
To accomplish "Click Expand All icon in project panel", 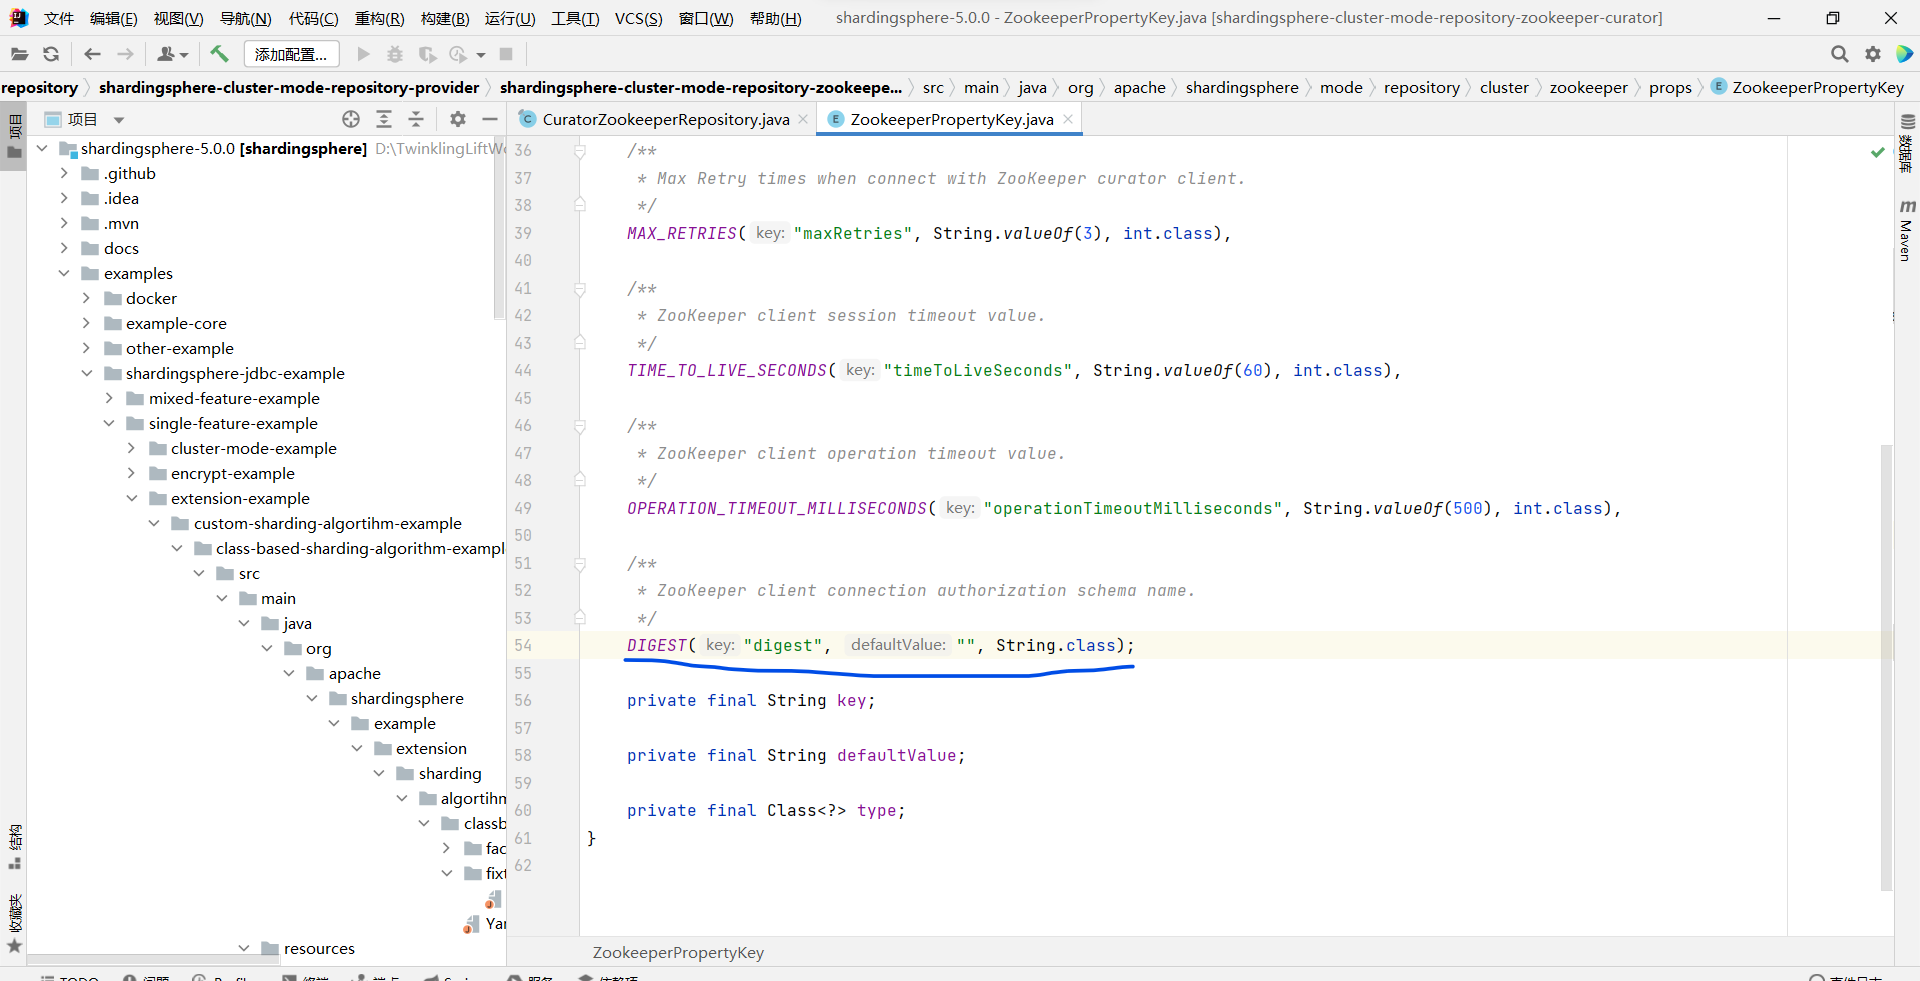I will pos(384,119).
